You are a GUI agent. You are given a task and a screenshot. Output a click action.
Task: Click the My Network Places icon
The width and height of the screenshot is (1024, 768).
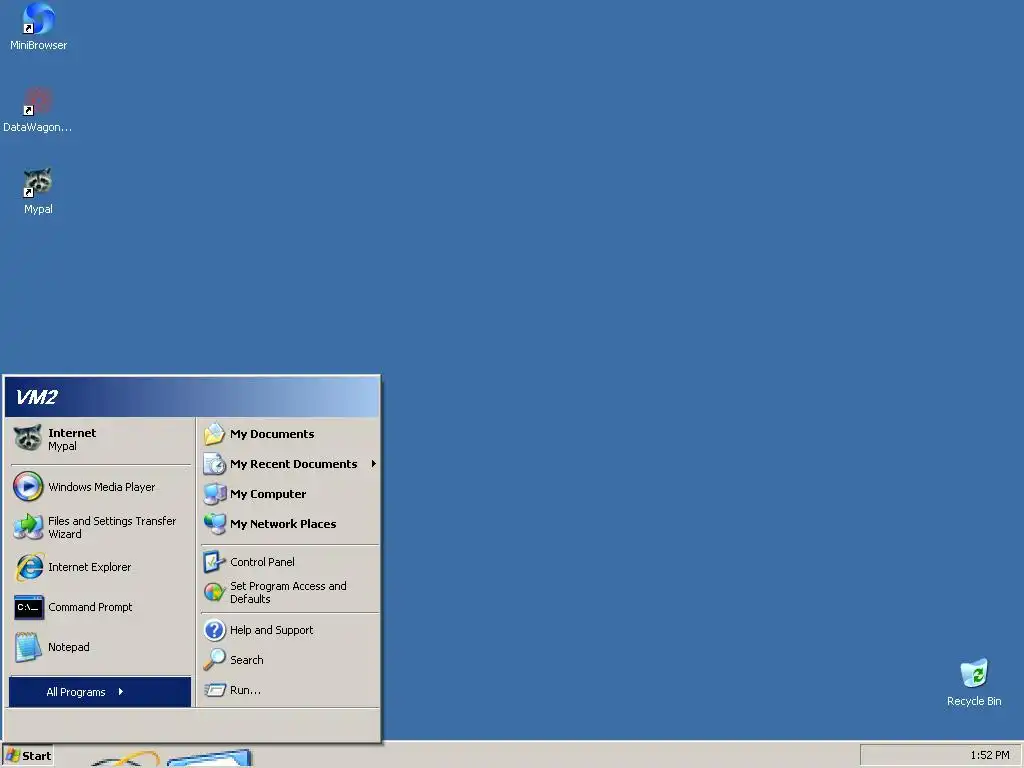tap(214, 524)
